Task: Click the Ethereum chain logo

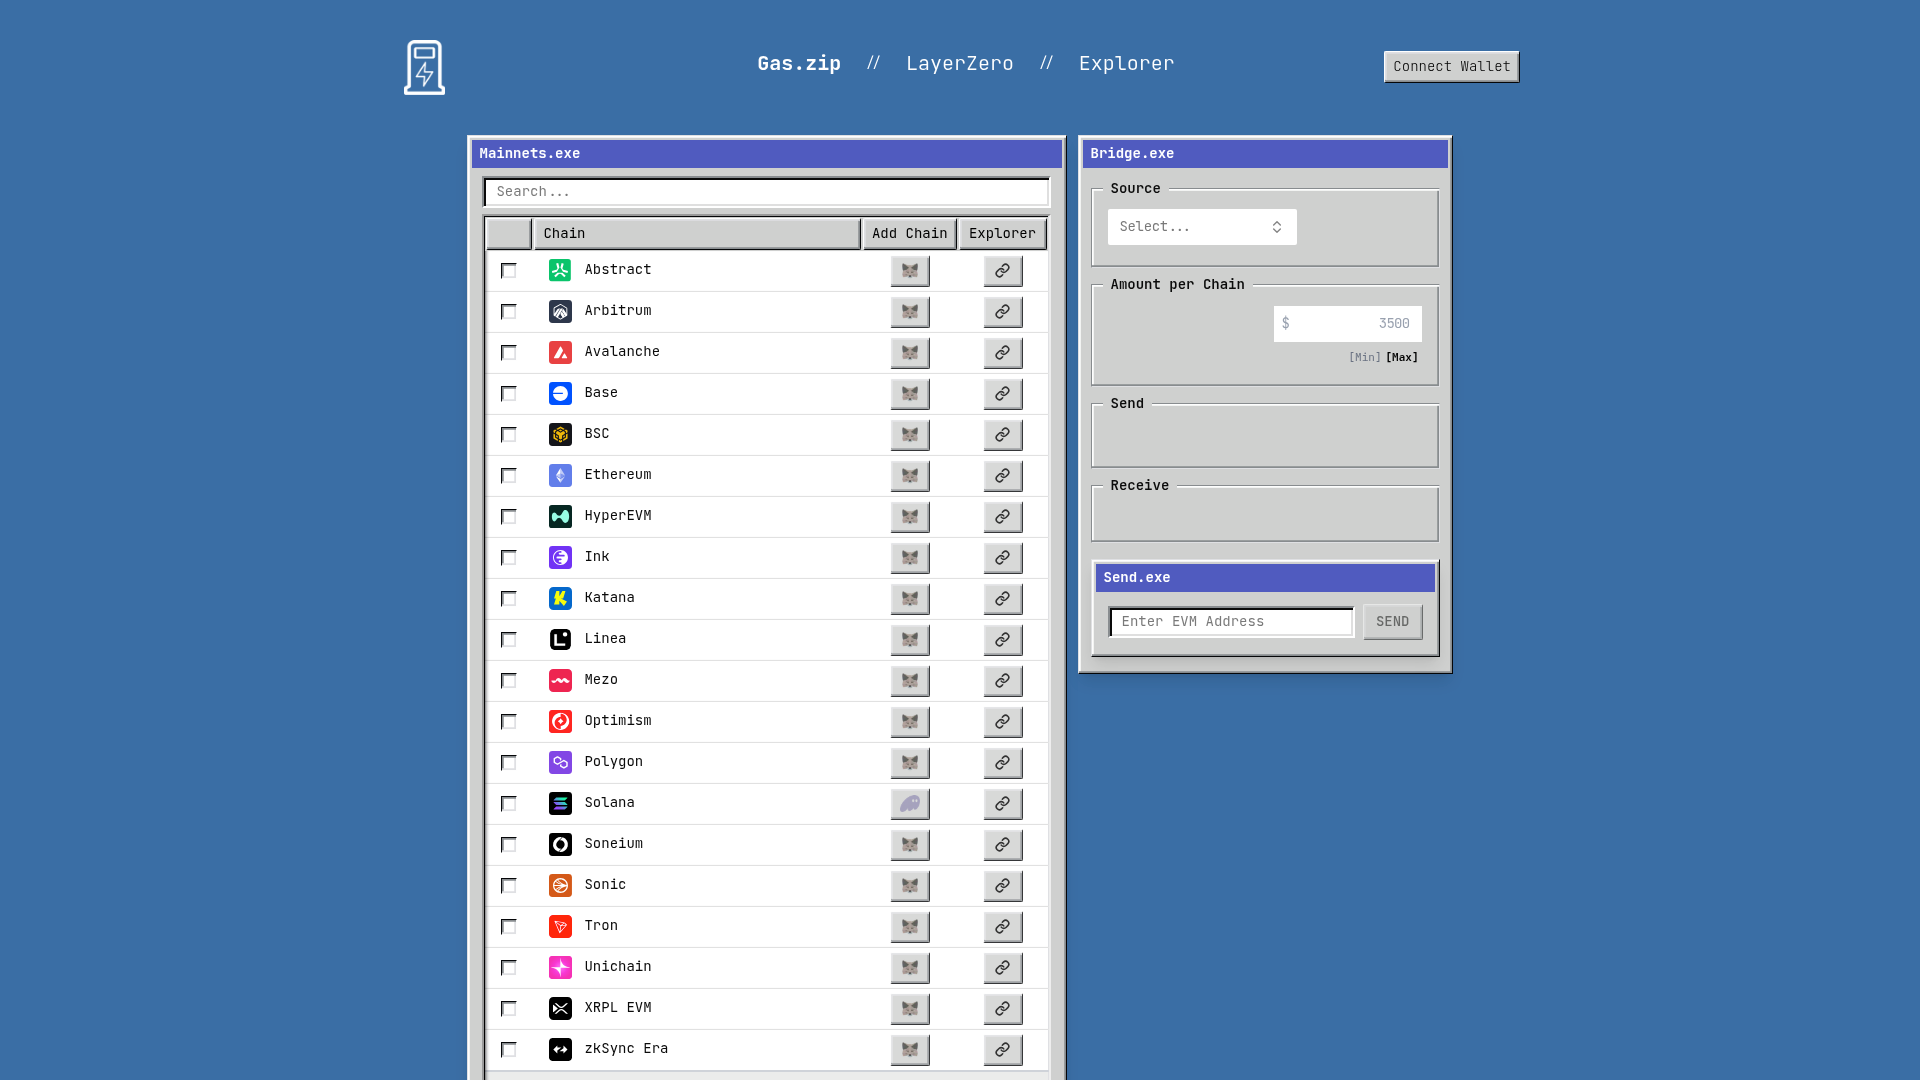Action: 560,476
